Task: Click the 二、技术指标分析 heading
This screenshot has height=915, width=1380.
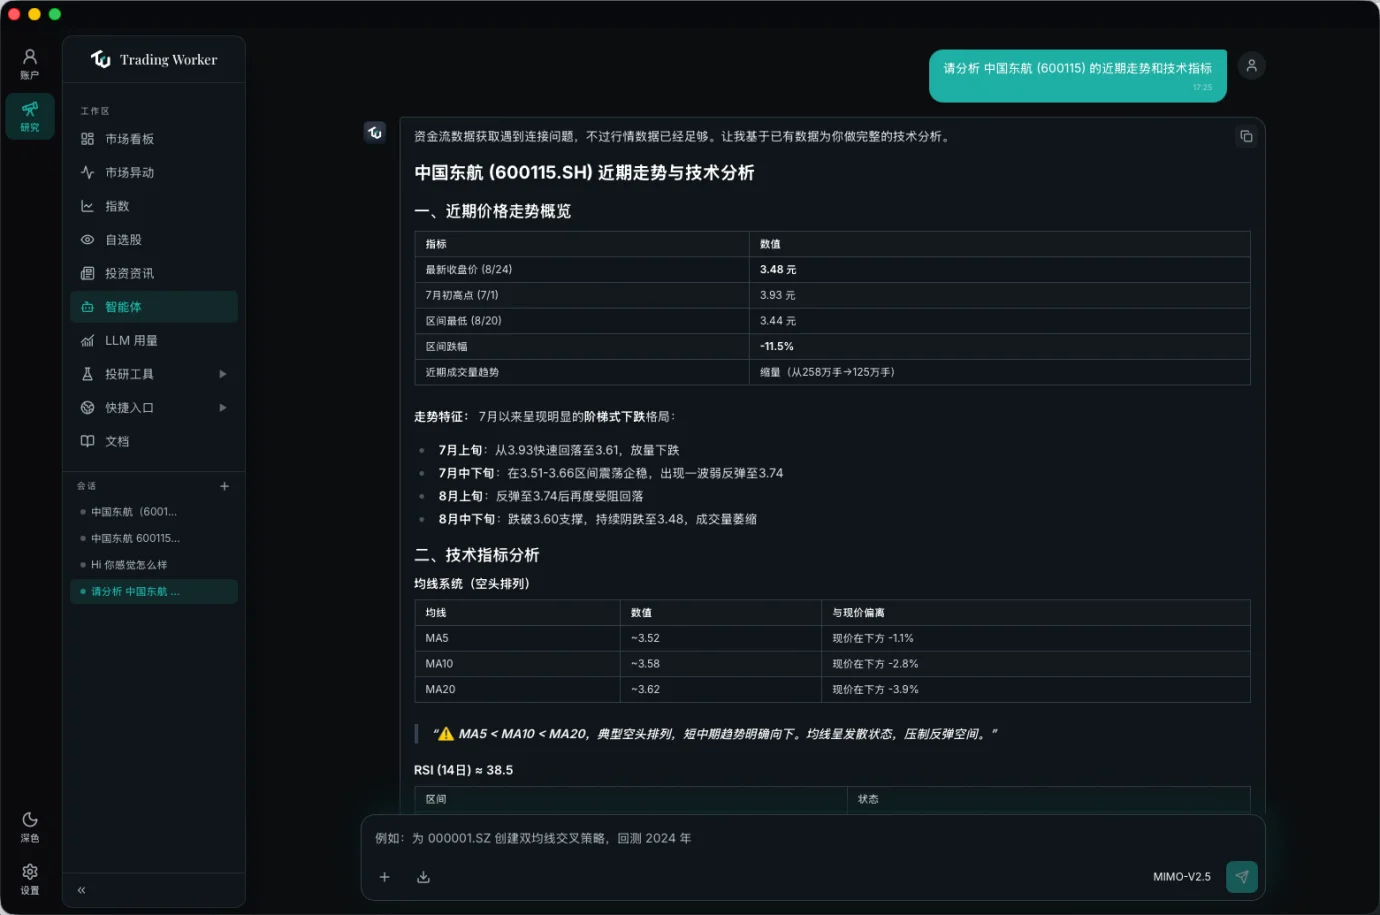Action: tap(477, 555)
